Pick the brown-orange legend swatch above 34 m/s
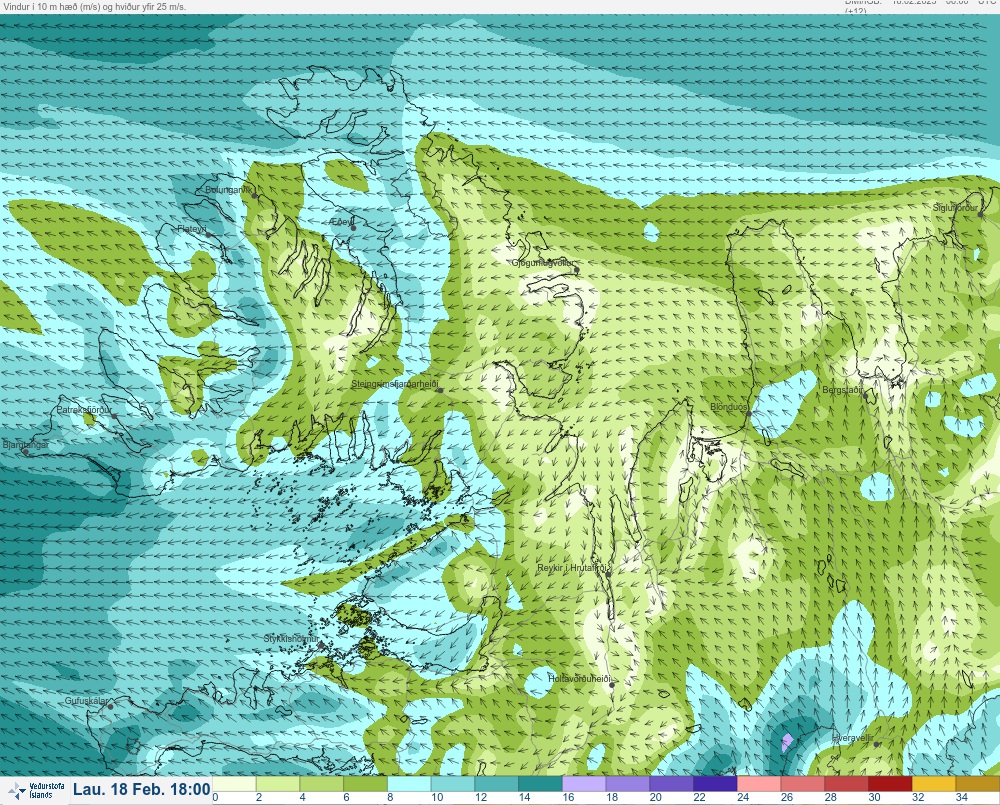The image size is (1000, 805). [978, 783]
